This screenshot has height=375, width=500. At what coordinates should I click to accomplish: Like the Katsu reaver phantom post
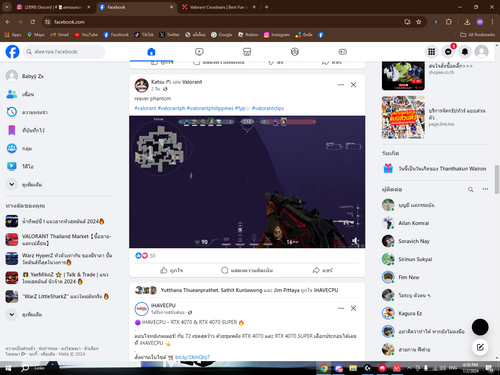click(x=171, y=270)
